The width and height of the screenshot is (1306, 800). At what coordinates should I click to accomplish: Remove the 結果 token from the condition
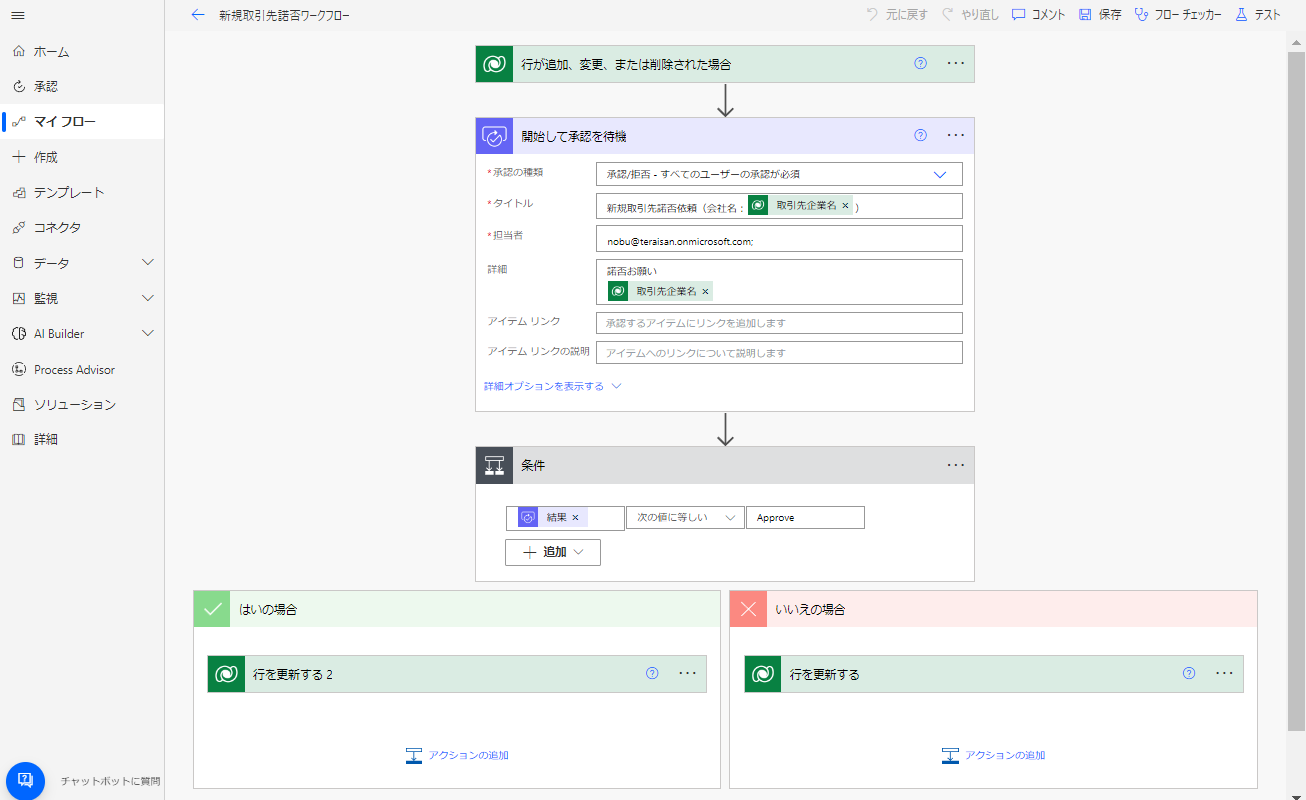(x=575, y=518)
